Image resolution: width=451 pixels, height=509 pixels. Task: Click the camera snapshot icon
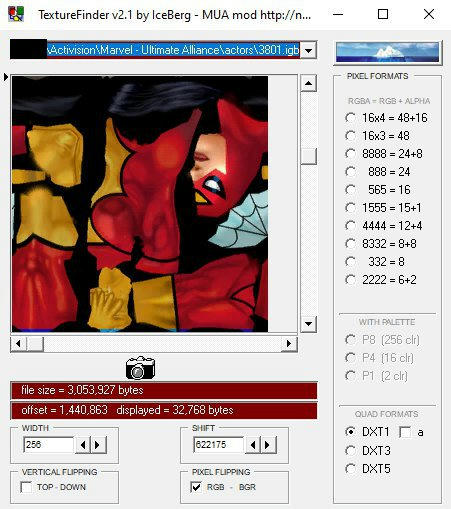tap(140, 368)
